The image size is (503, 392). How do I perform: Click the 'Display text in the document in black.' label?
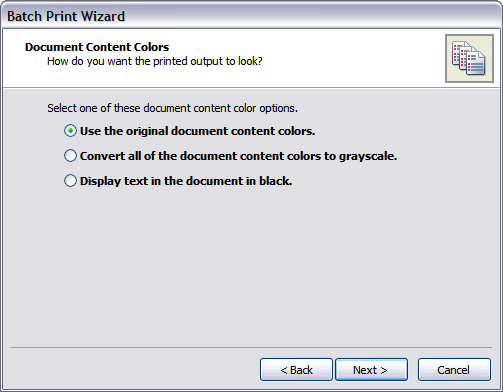186,181
